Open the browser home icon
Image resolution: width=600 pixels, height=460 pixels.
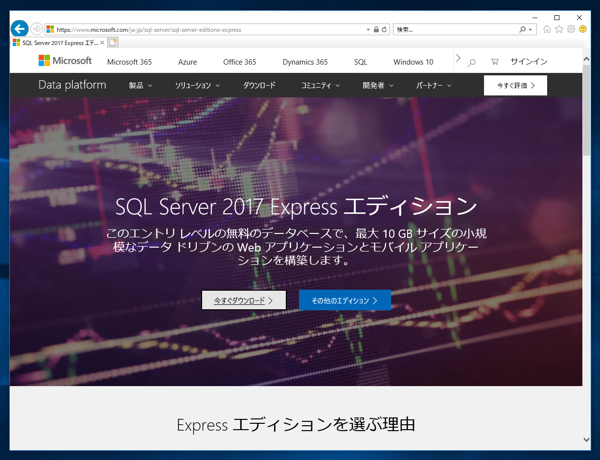pos(547,29)
